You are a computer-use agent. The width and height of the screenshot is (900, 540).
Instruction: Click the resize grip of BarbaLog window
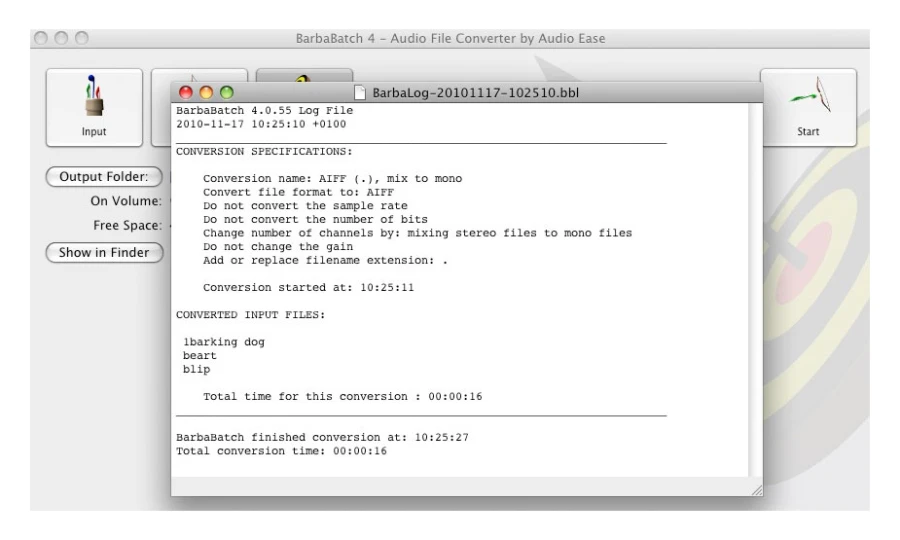click(757, 490)
